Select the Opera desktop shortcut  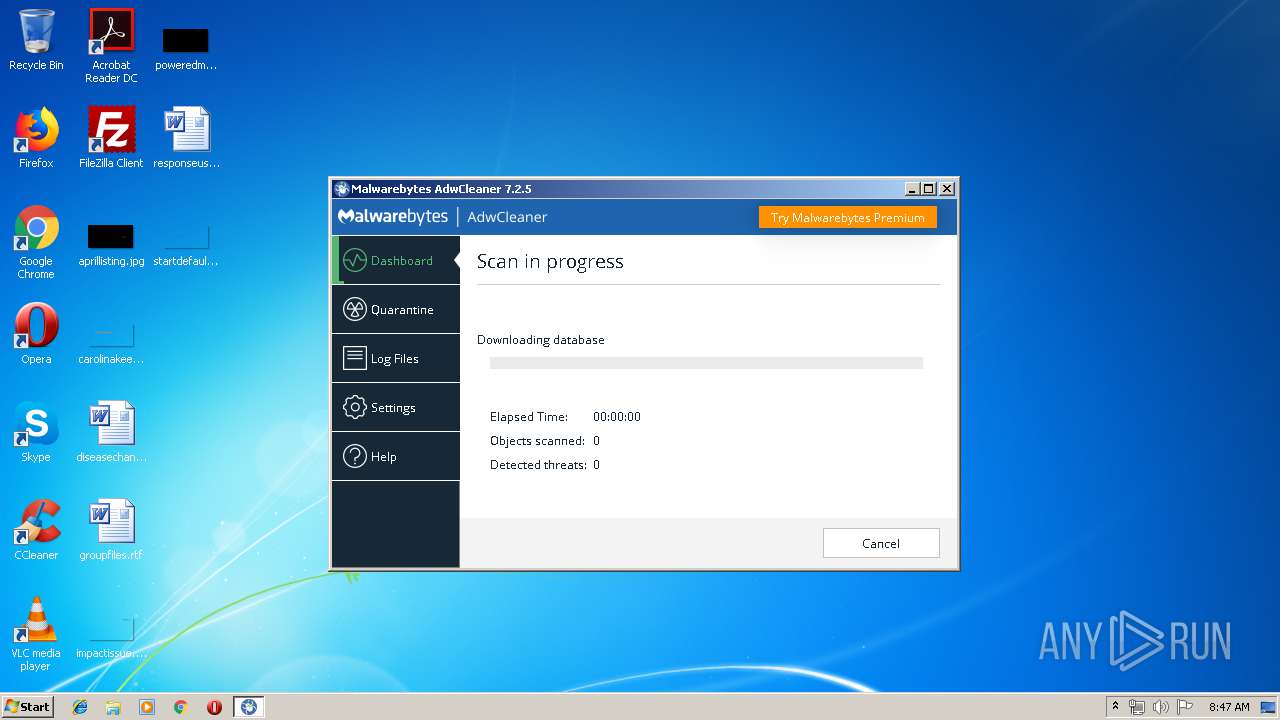click(36, 334)
